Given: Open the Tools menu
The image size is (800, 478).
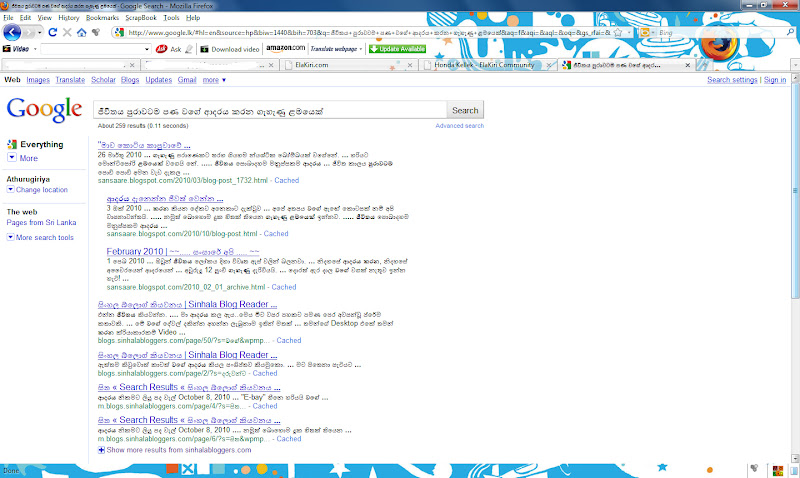Looking at the screenshot, I should [x=171, y=17].
